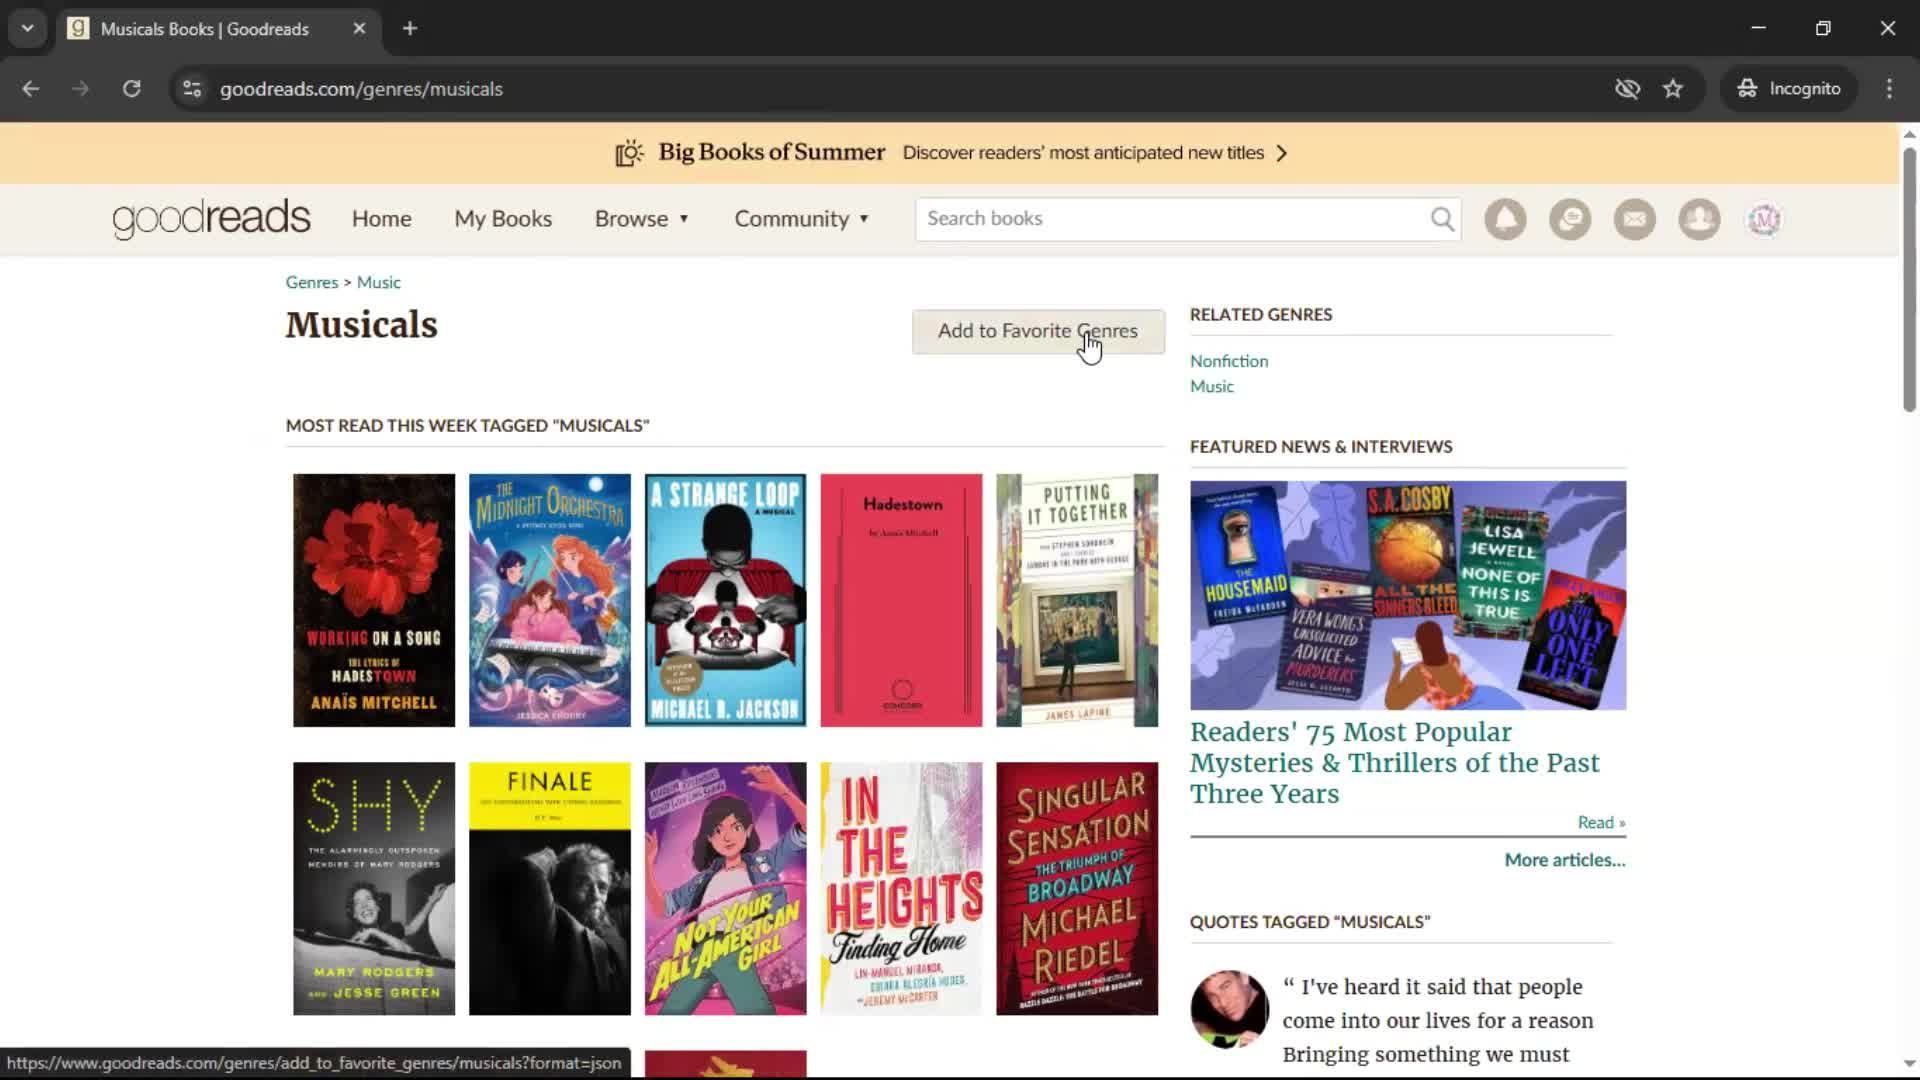The image size is (1920, 1080).
Task: Open the Hadestown red book cover
Action: coord(902,600)
